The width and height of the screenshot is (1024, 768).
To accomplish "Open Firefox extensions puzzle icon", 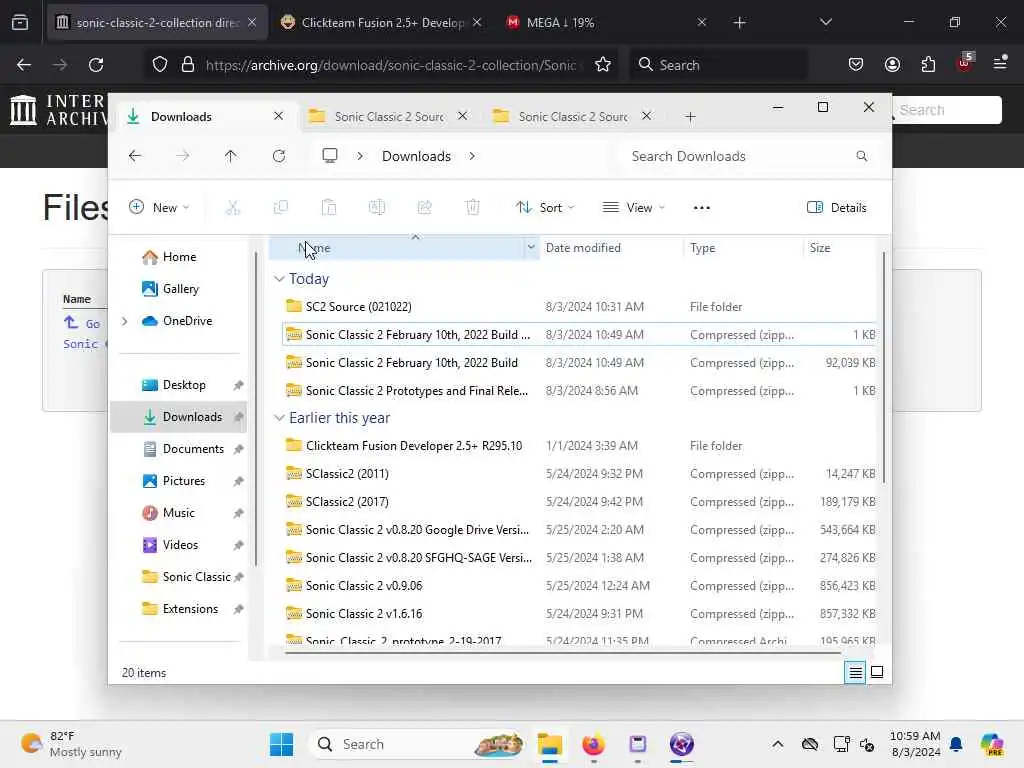I will tap(928, 65).
